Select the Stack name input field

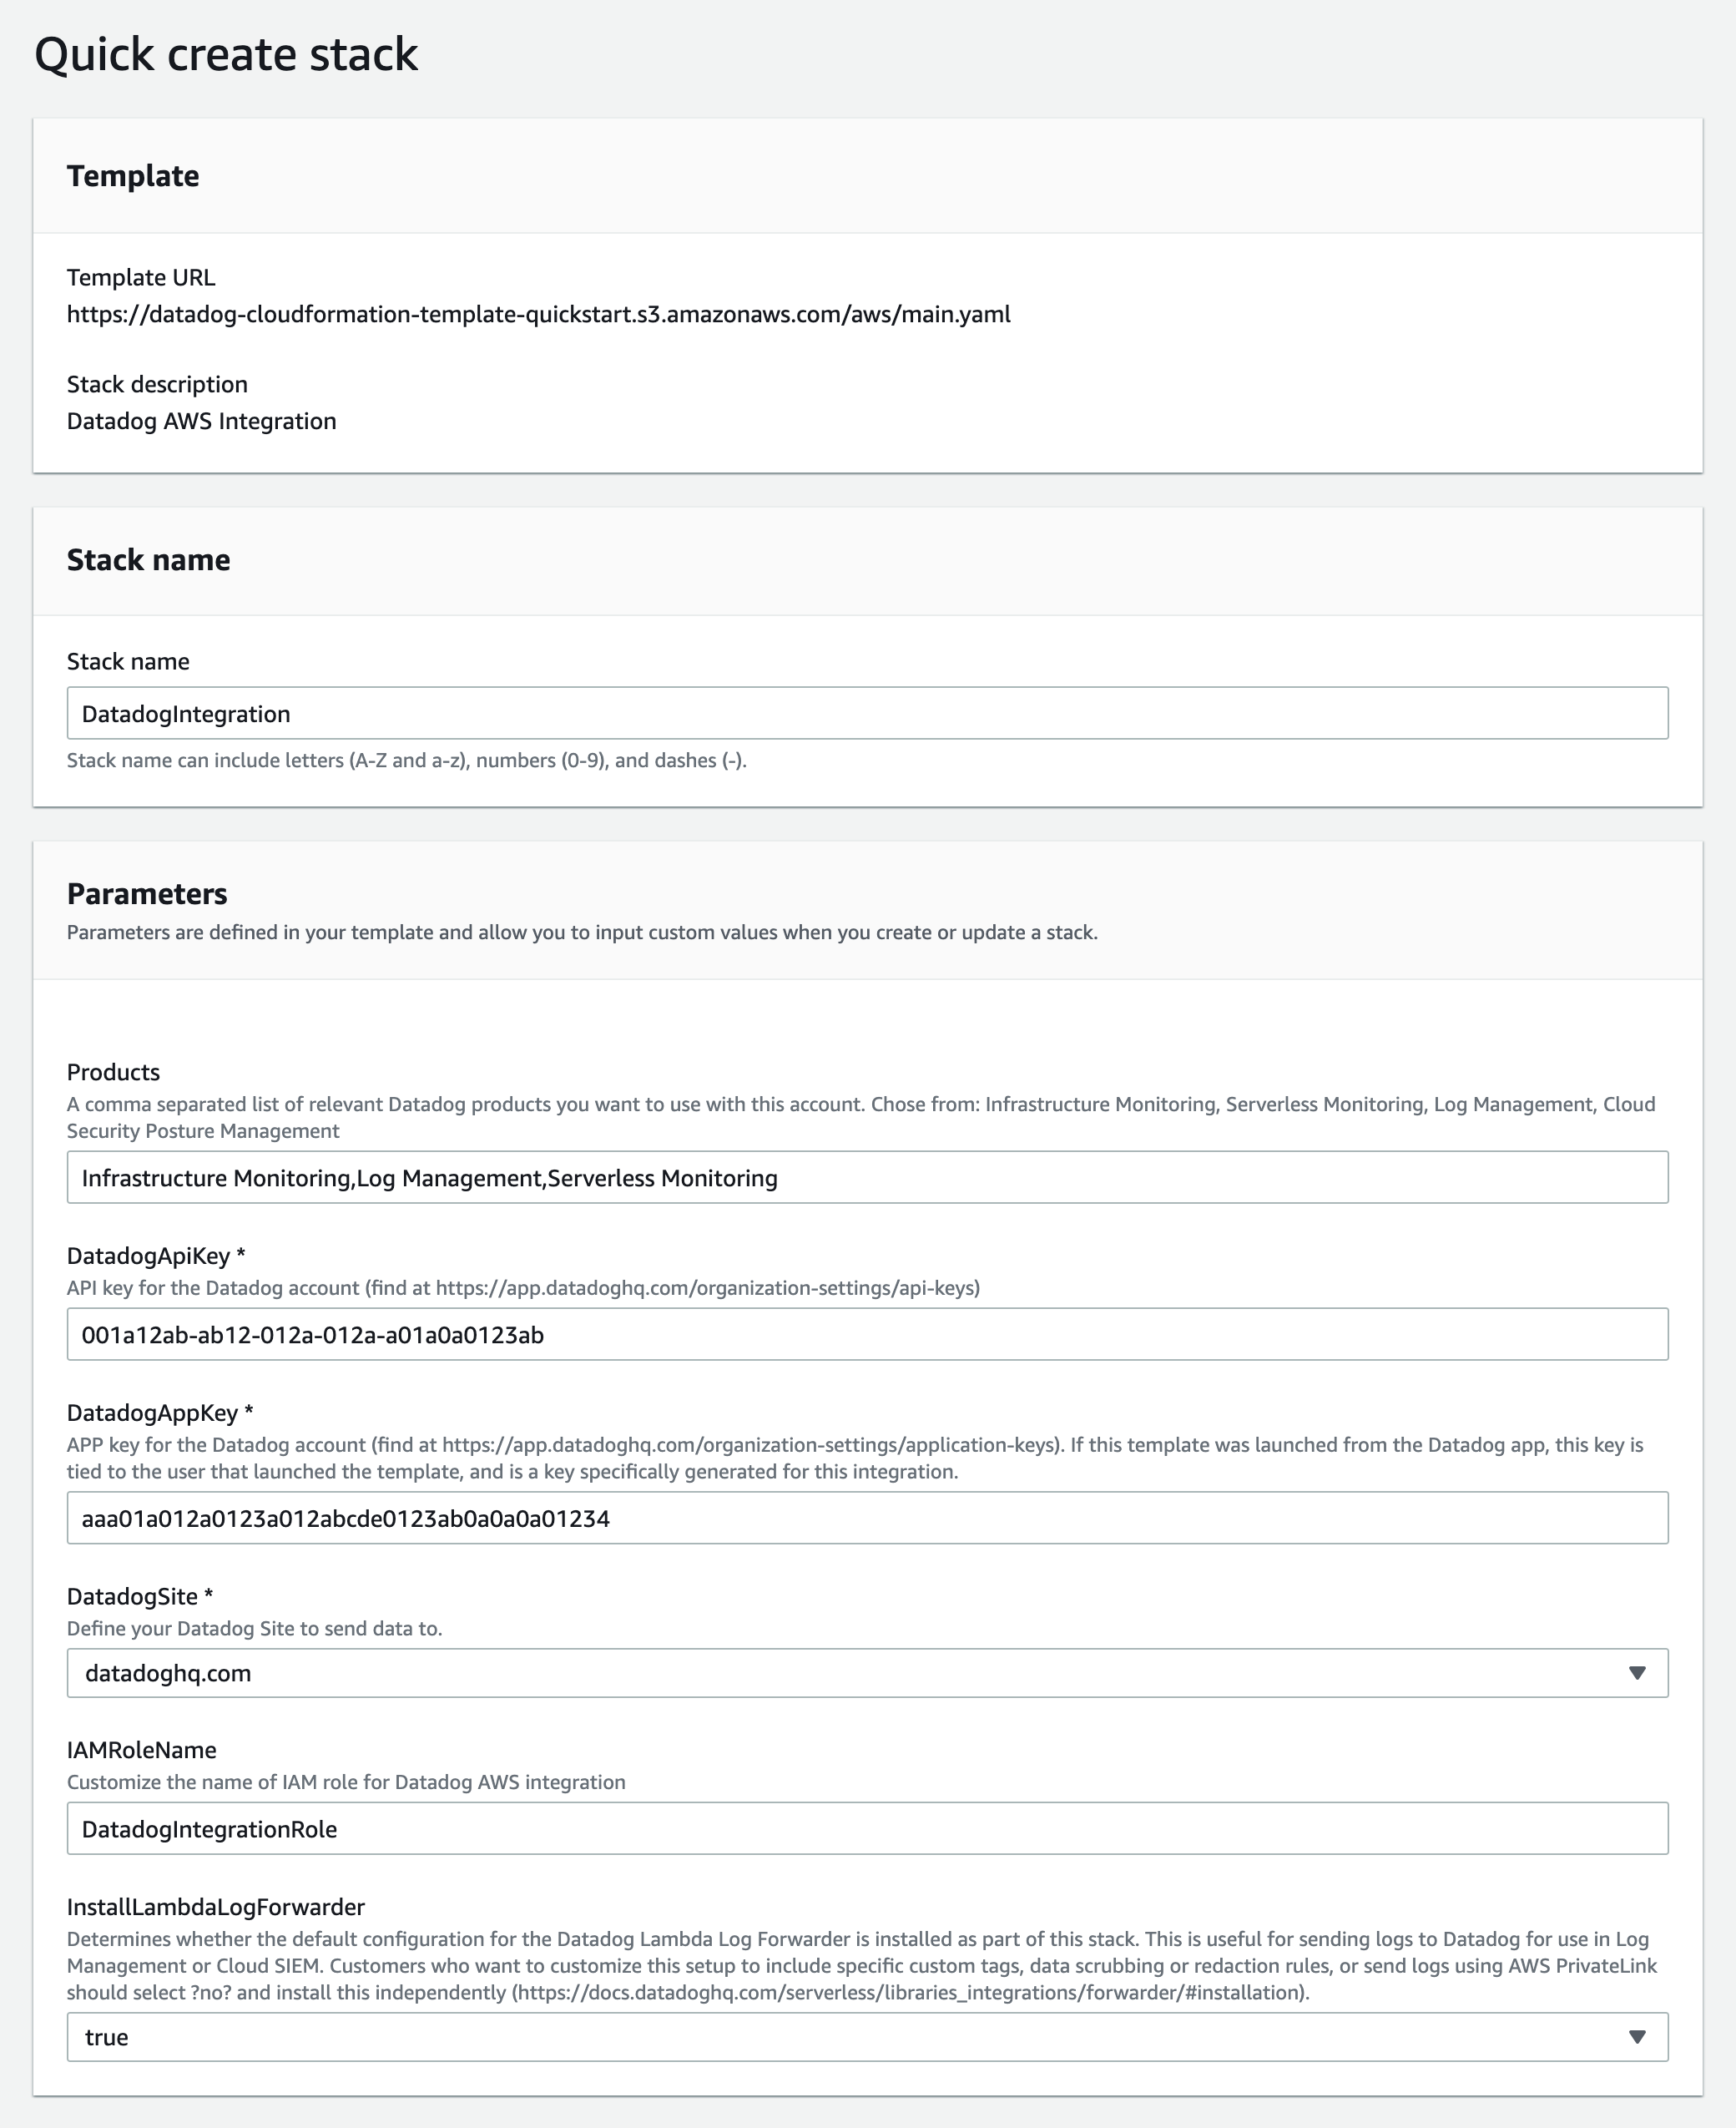(868, 713)
